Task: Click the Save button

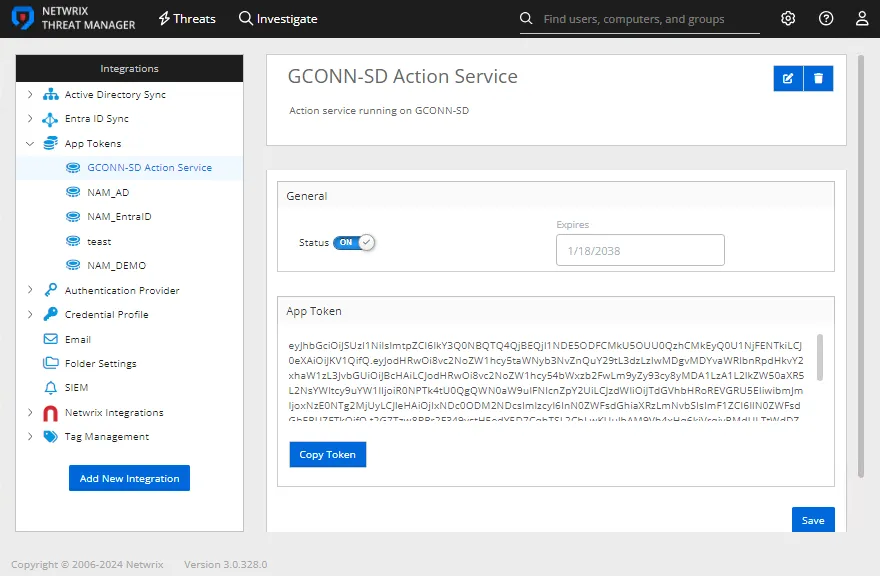Action: pos(813,520)
